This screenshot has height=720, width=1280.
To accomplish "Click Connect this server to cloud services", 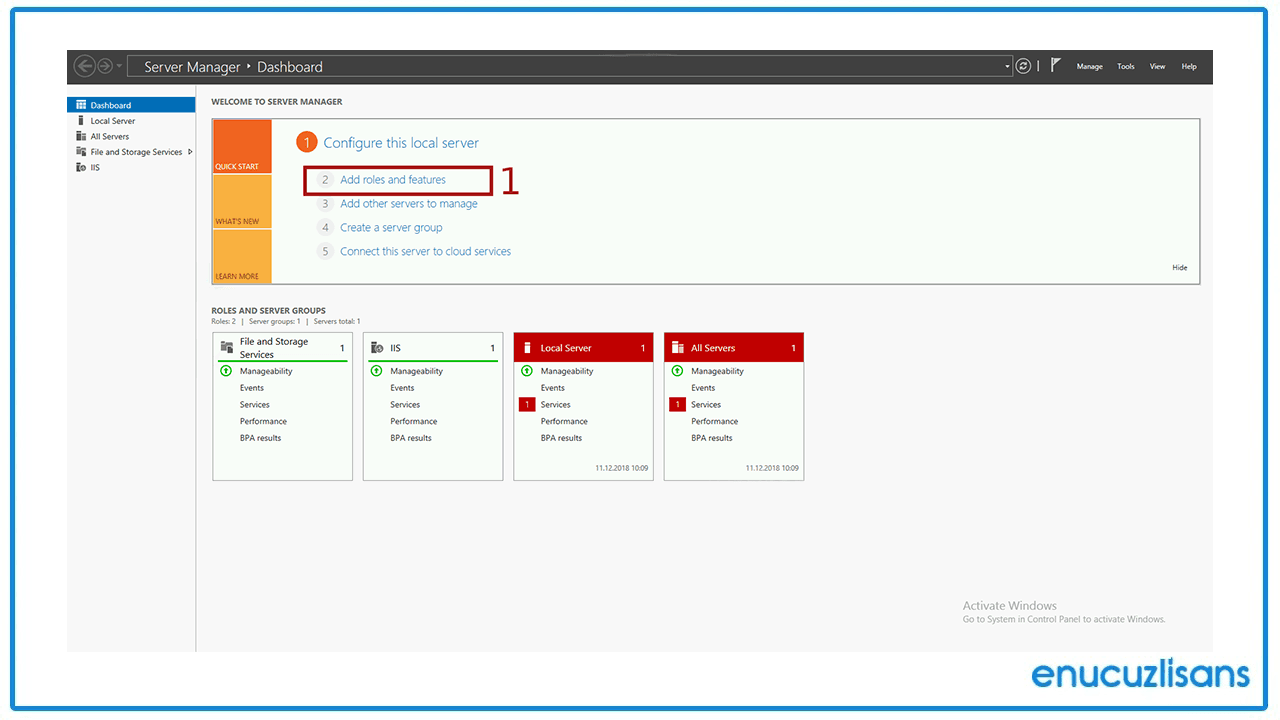I will (425, 252).
